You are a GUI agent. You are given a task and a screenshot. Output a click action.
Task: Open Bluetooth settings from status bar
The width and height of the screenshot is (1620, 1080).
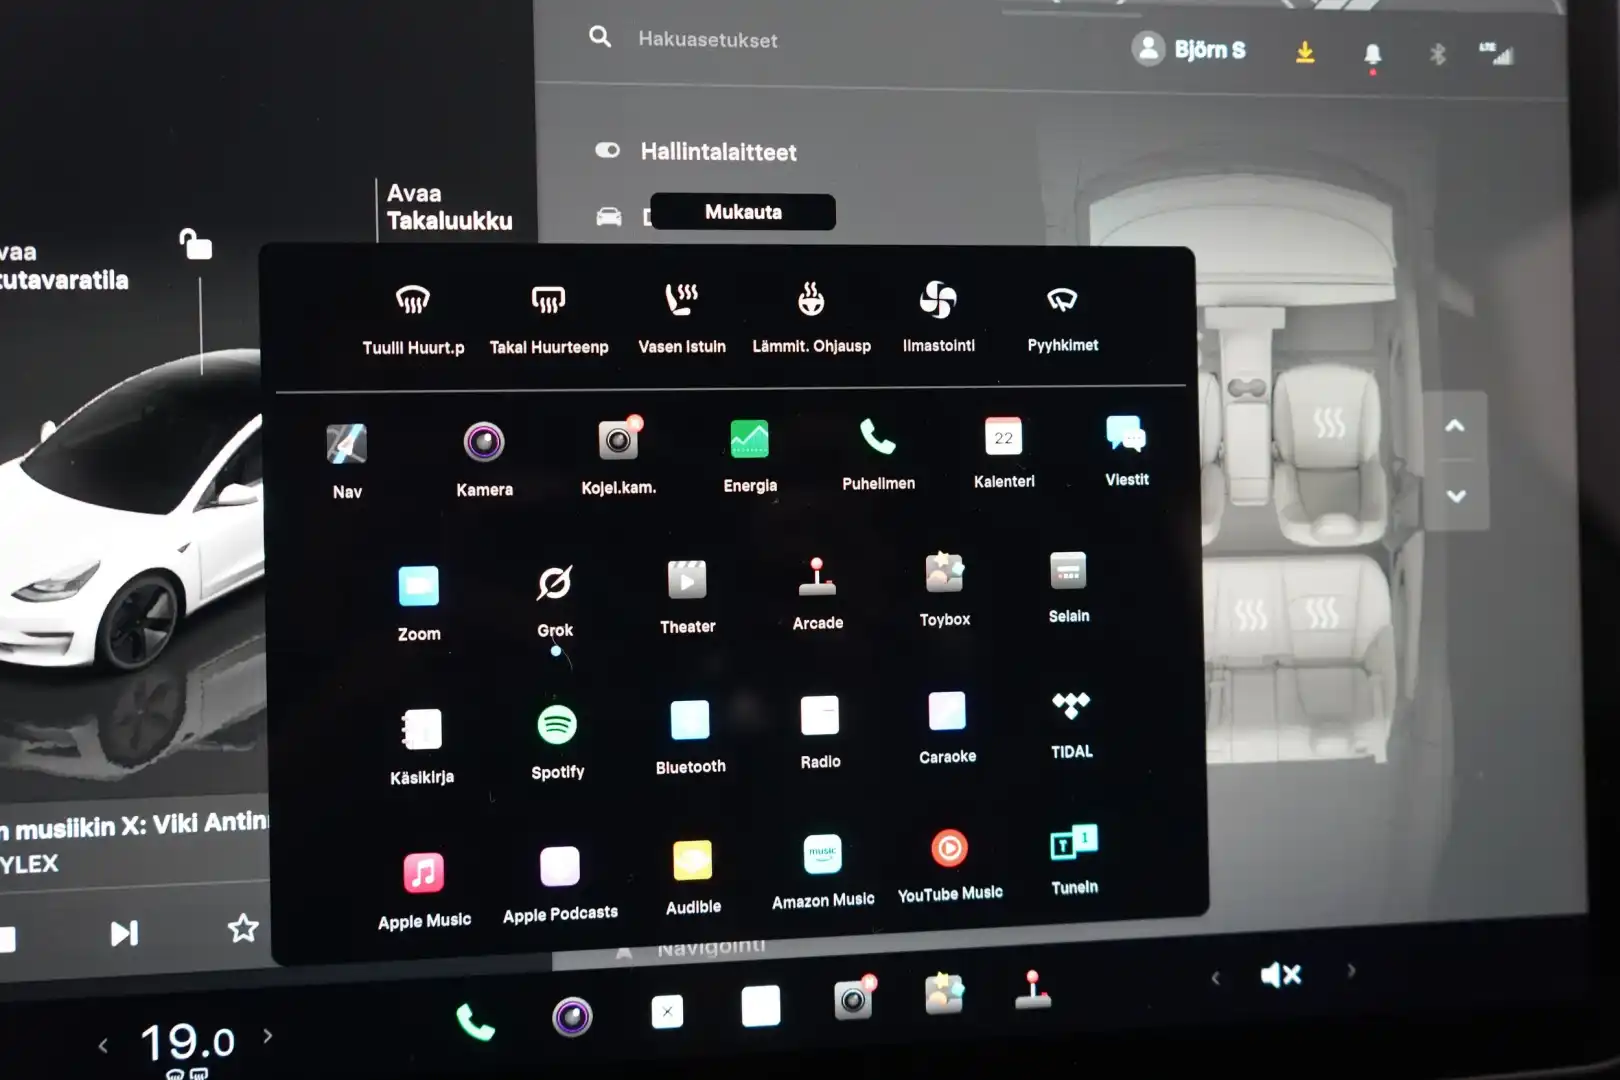pos(1437,54)
